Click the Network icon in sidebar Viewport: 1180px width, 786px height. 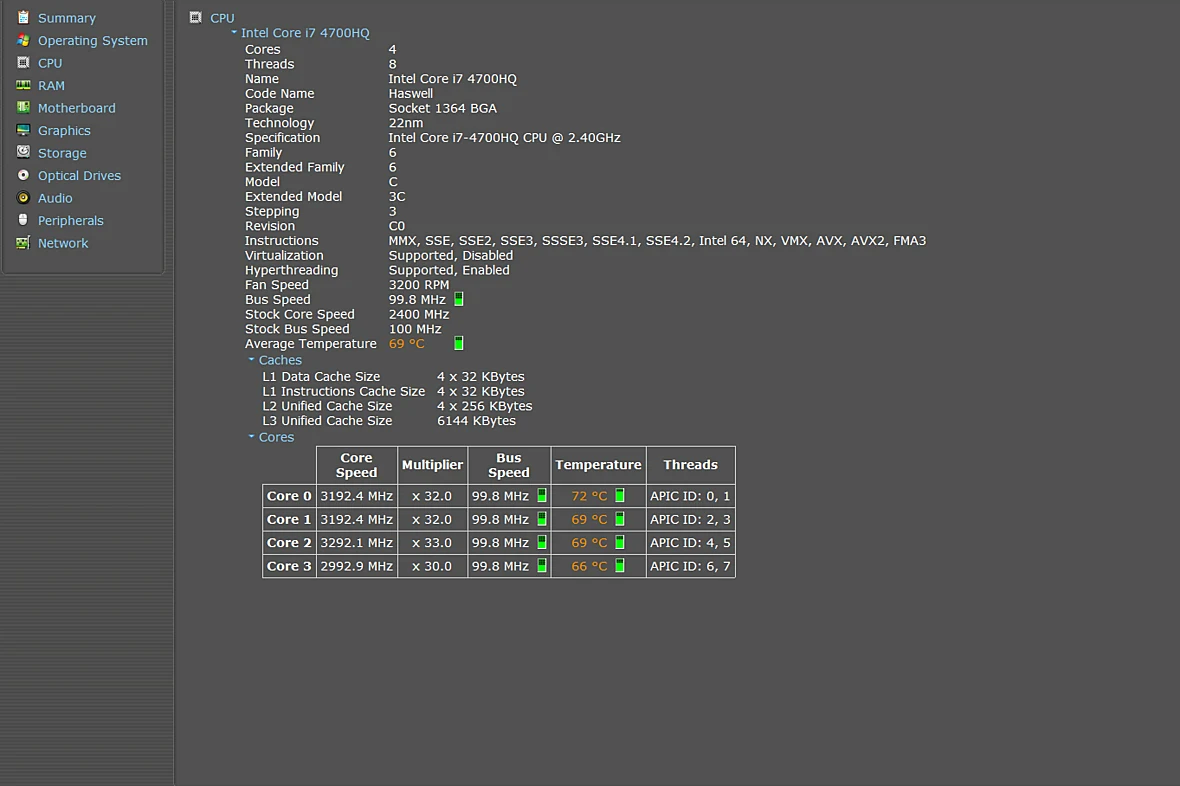[x=23, y=242]
